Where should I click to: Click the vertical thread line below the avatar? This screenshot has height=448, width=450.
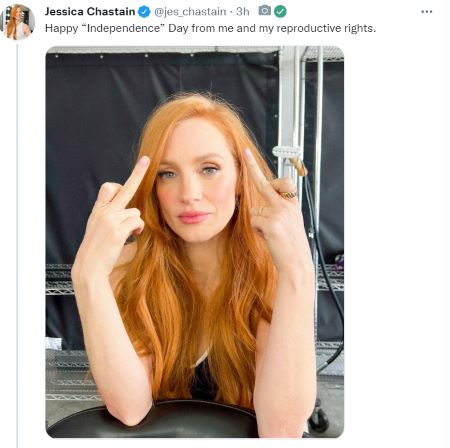[x=17, y=245]
